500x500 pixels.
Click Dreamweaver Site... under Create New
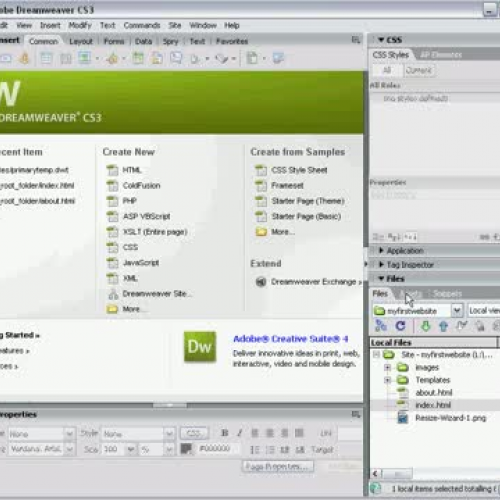(x=157, y=294)
